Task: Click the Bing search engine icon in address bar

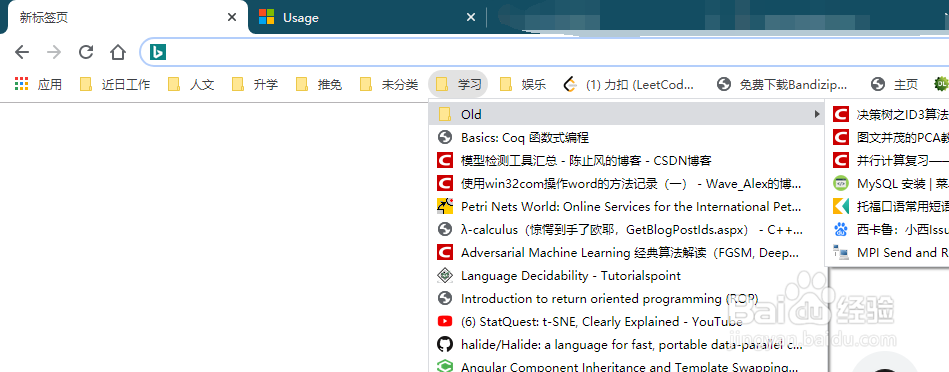Action: tap(158, 52)
